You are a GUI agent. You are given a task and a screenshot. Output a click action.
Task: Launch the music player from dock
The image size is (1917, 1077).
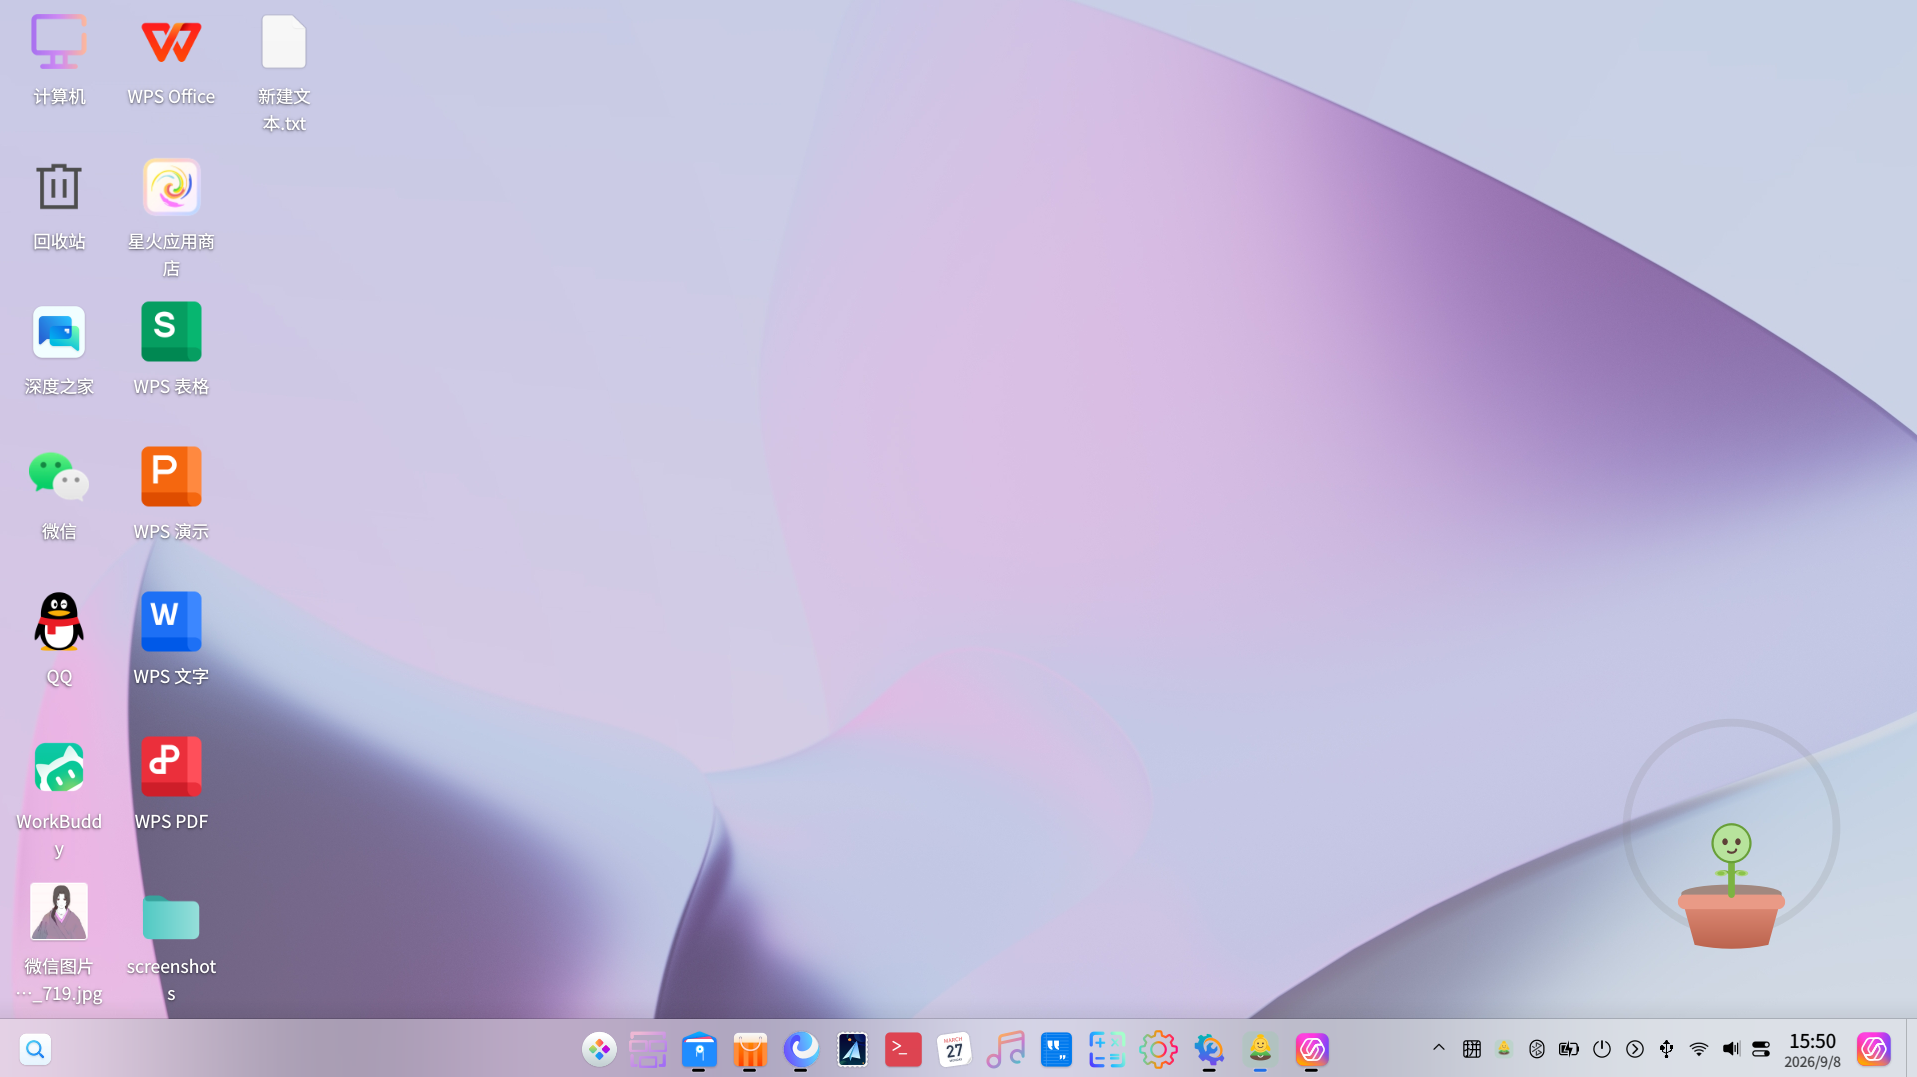(x=1005, y=1049)
